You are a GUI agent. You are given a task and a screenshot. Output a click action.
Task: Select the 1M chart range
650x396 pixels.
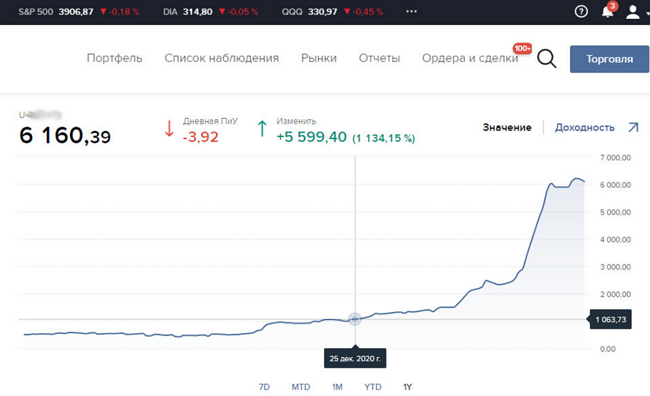click(x=337, y=387)
